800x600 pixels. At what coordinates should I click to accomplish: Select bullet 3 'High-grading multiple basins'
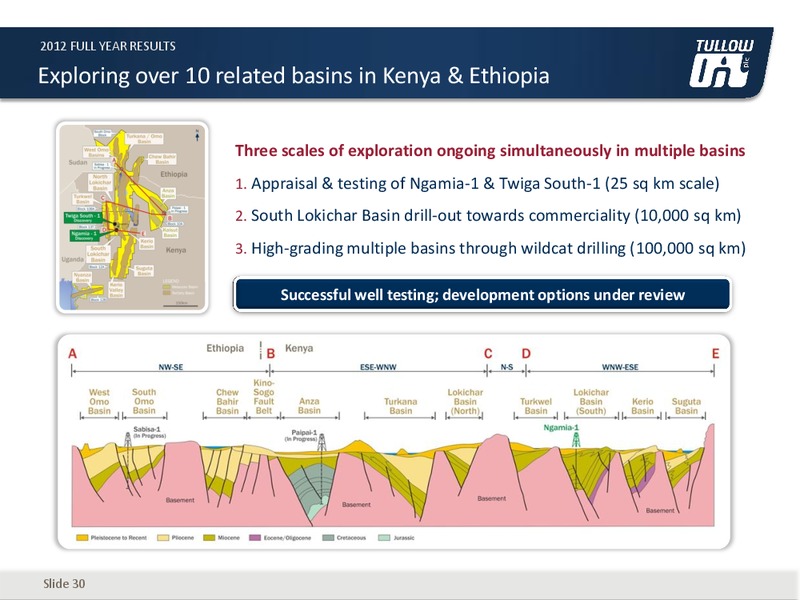pyautogui.click(x=490, y=248)
